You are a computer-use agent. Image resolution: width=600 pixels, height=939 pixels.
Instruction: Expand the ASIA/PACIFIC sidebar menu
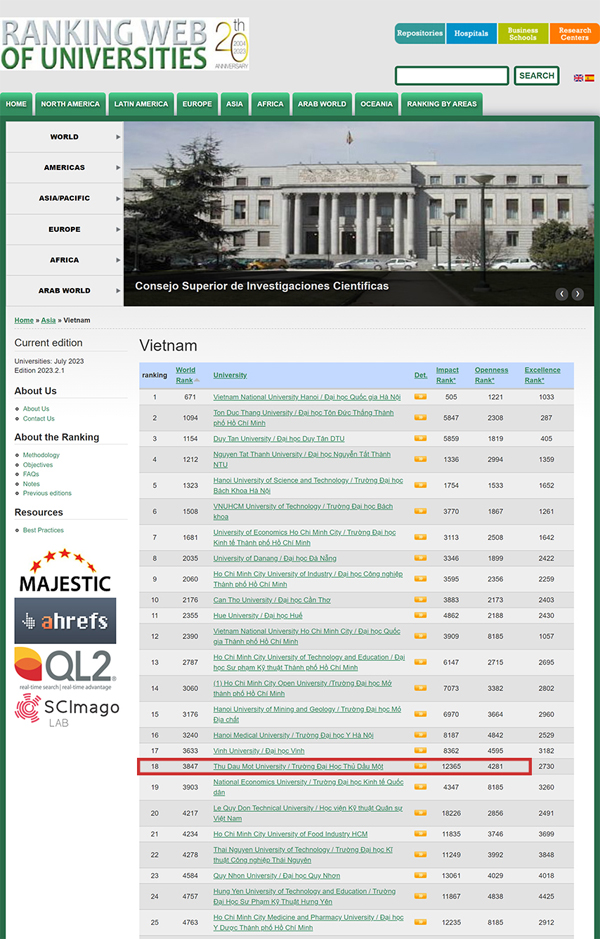pyautogui.click(x=65, y=198)
